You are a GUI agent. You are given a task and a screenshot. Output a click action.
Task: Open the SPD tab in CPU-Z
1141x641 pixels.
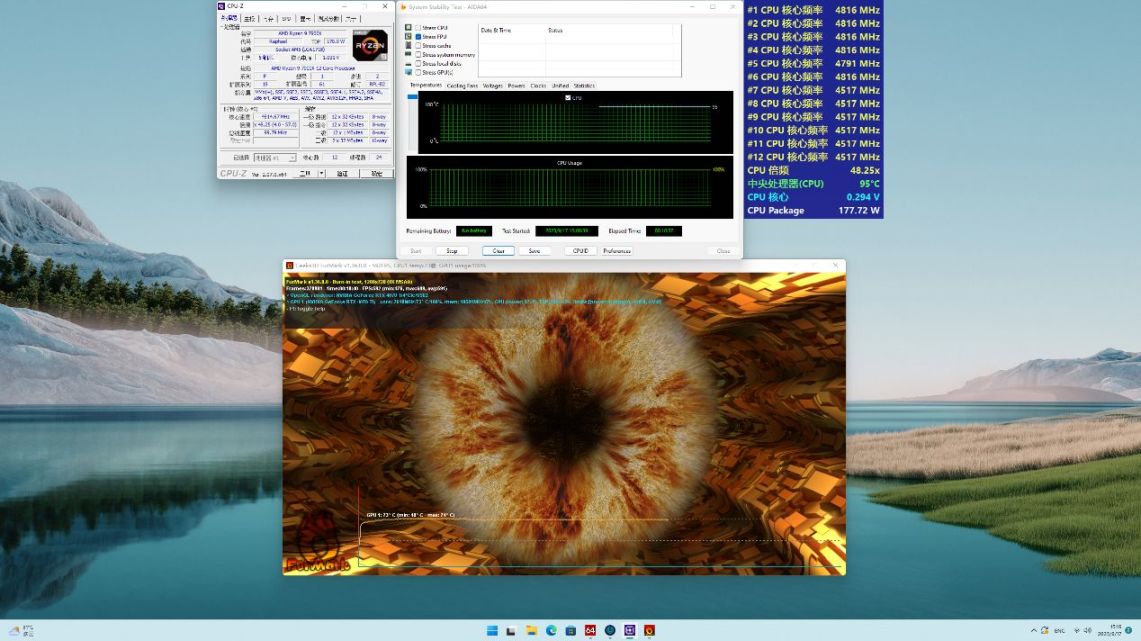coord(286,18)
